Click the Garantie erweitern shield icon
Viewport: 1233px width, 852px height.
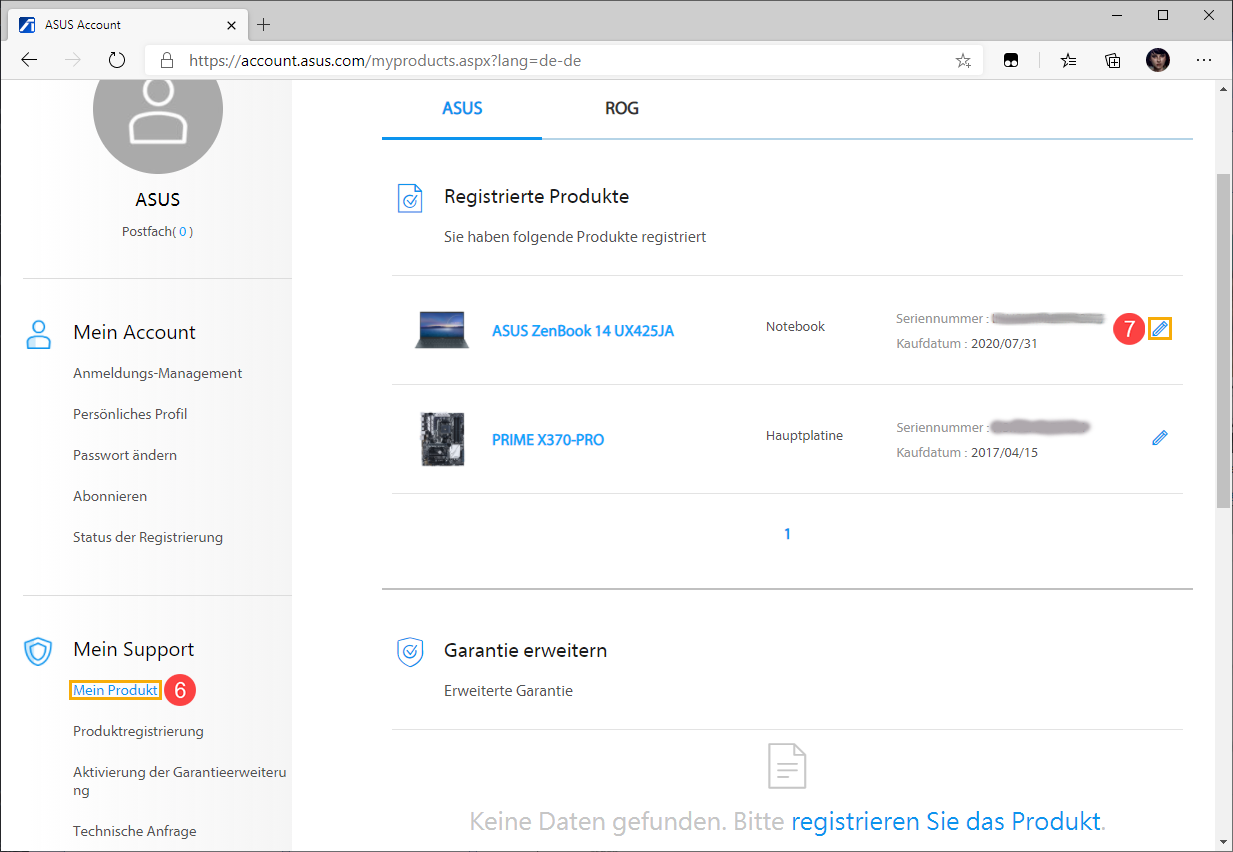pos(410,652)
